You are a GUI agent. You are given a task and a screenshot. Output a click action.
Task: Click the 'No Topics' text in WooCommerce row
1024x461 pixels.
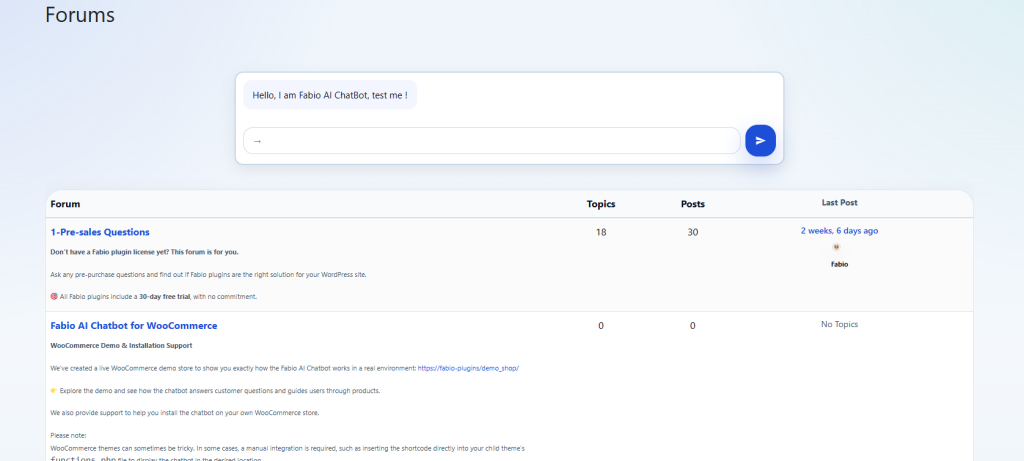(839, 324)
